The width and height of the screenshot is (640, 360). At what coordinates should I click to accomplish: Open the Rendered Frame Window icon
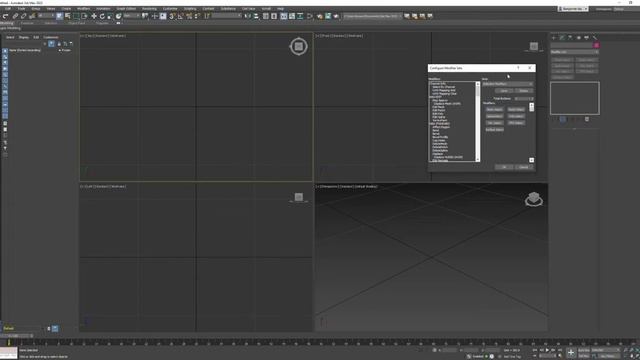pos(328,16)
